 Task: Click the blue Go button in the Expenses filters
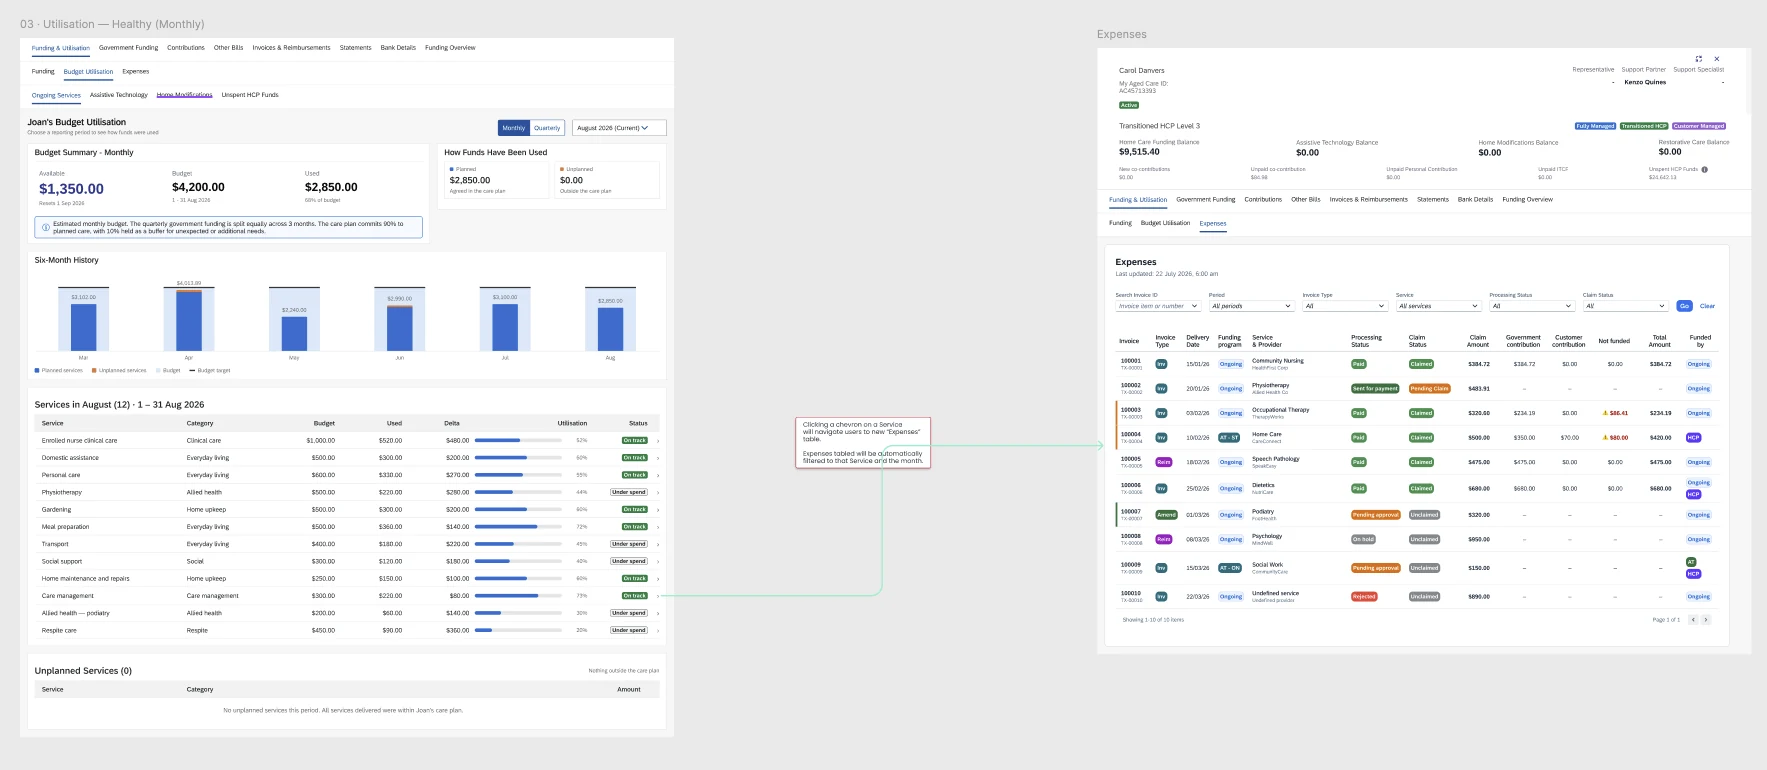coord(1685,306)
